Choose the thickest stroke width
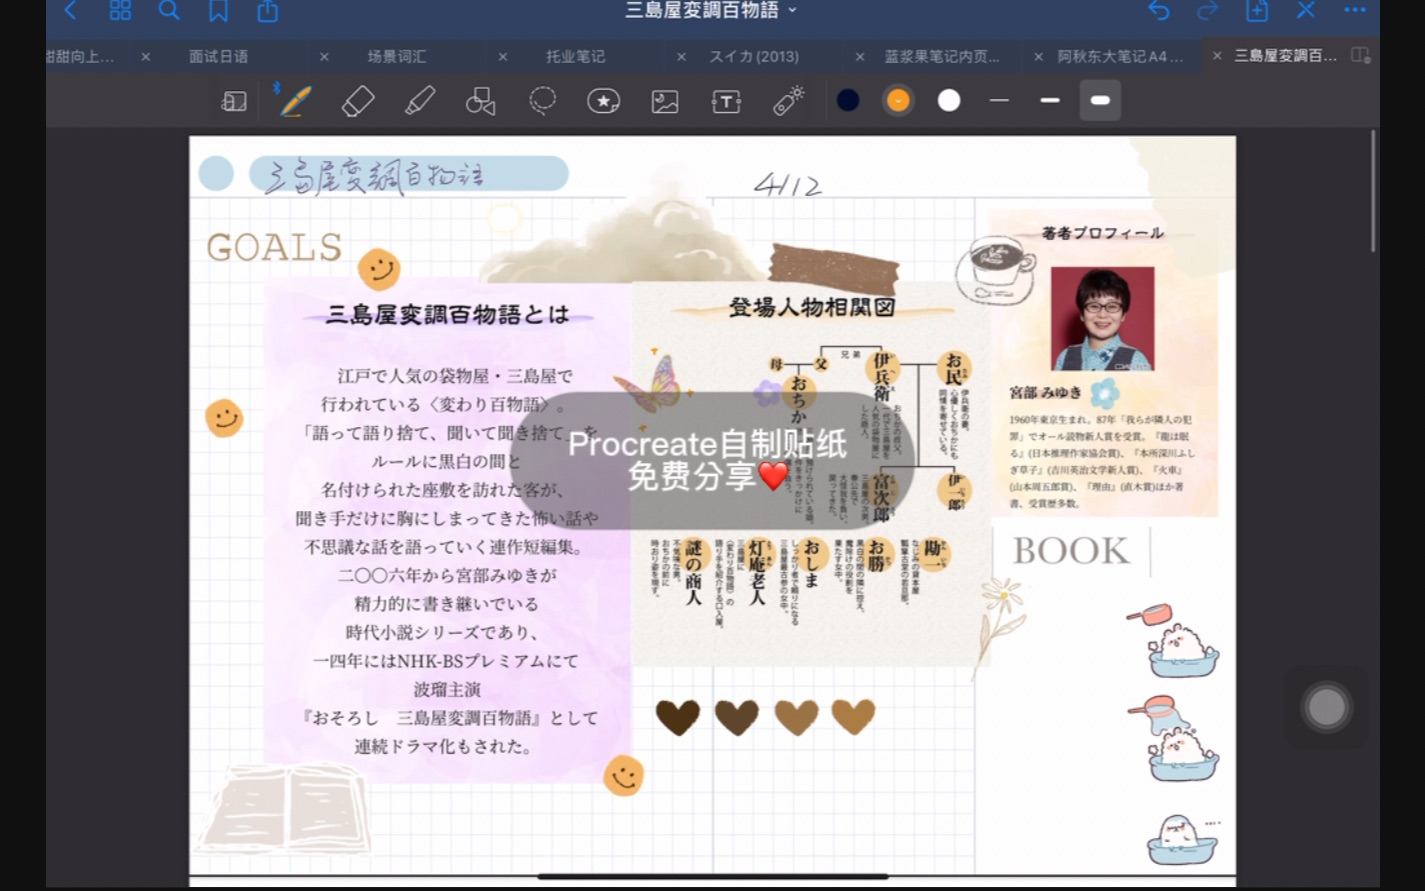Viewport: 1425px width, 891px height. click(x=1100, y=100)
